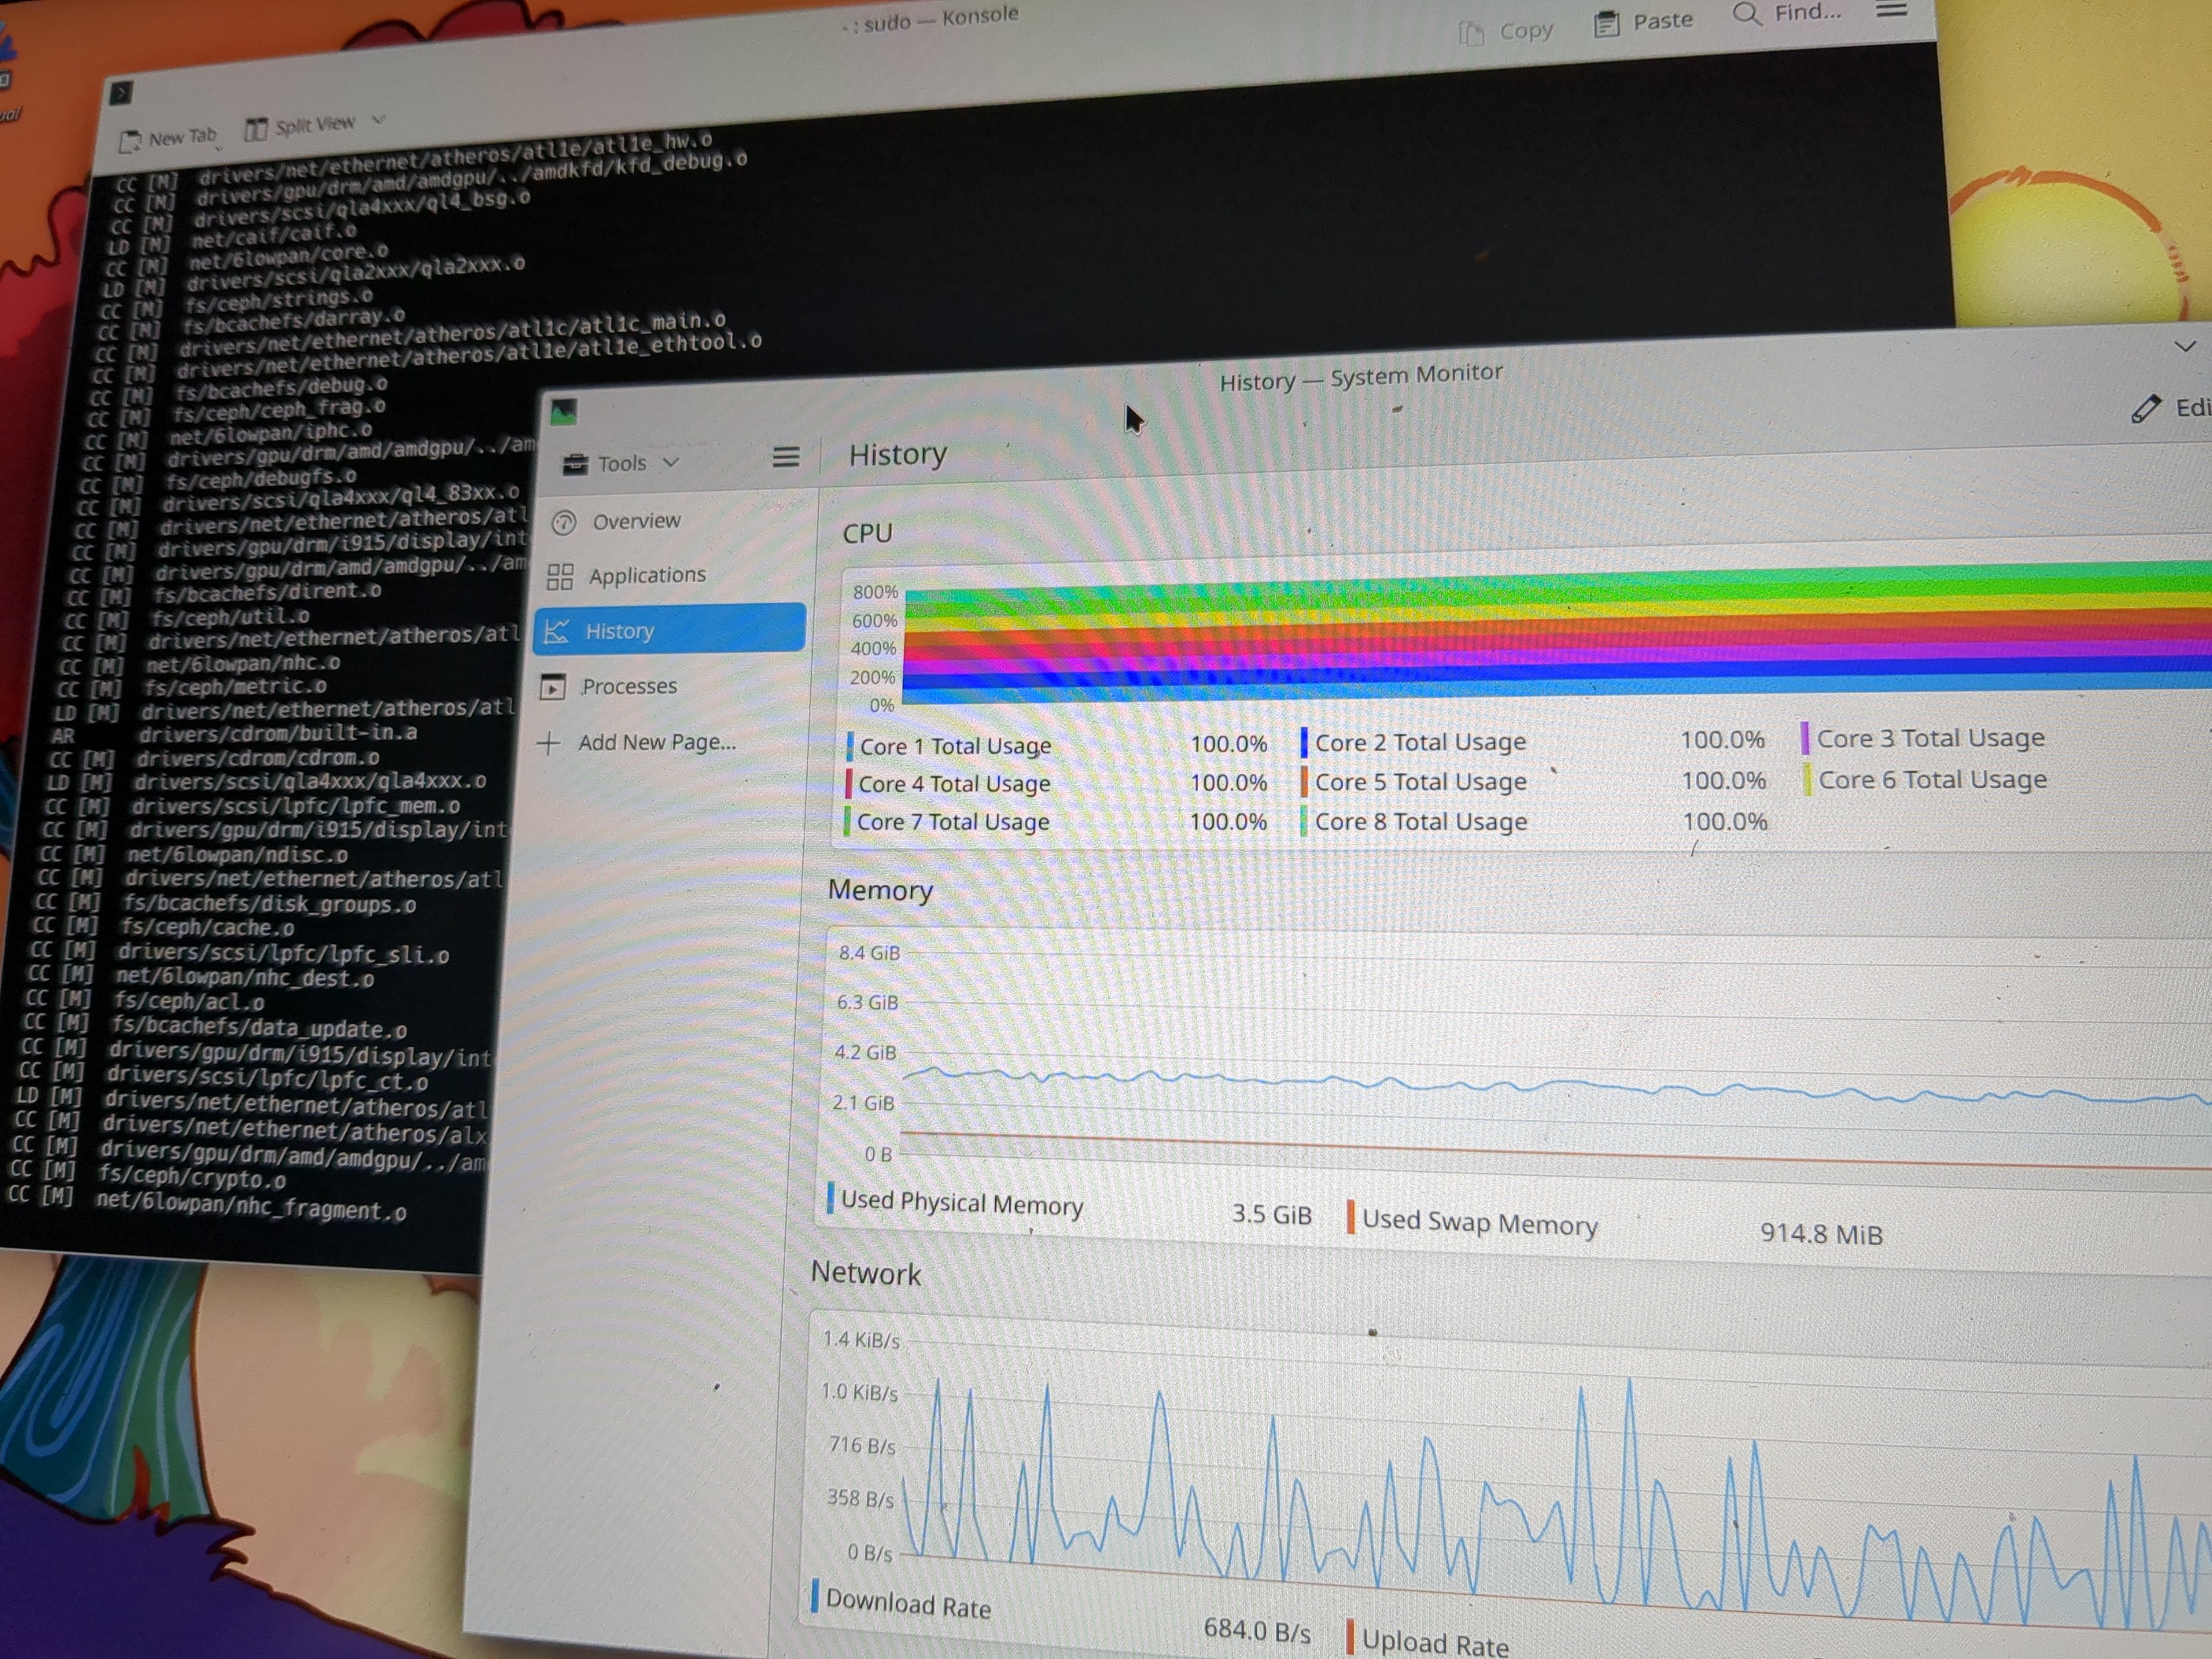Click the Core 1 Total Usage color swatch

click(x=850, y=744)
